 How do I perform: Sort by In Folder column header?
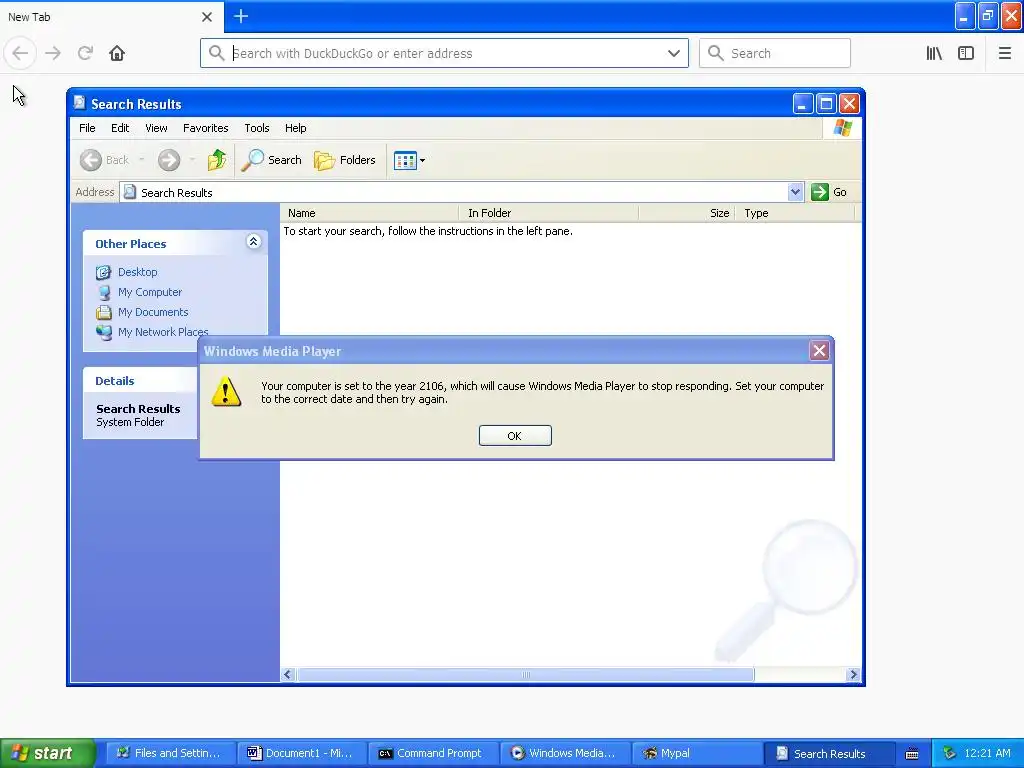[549, 213]
